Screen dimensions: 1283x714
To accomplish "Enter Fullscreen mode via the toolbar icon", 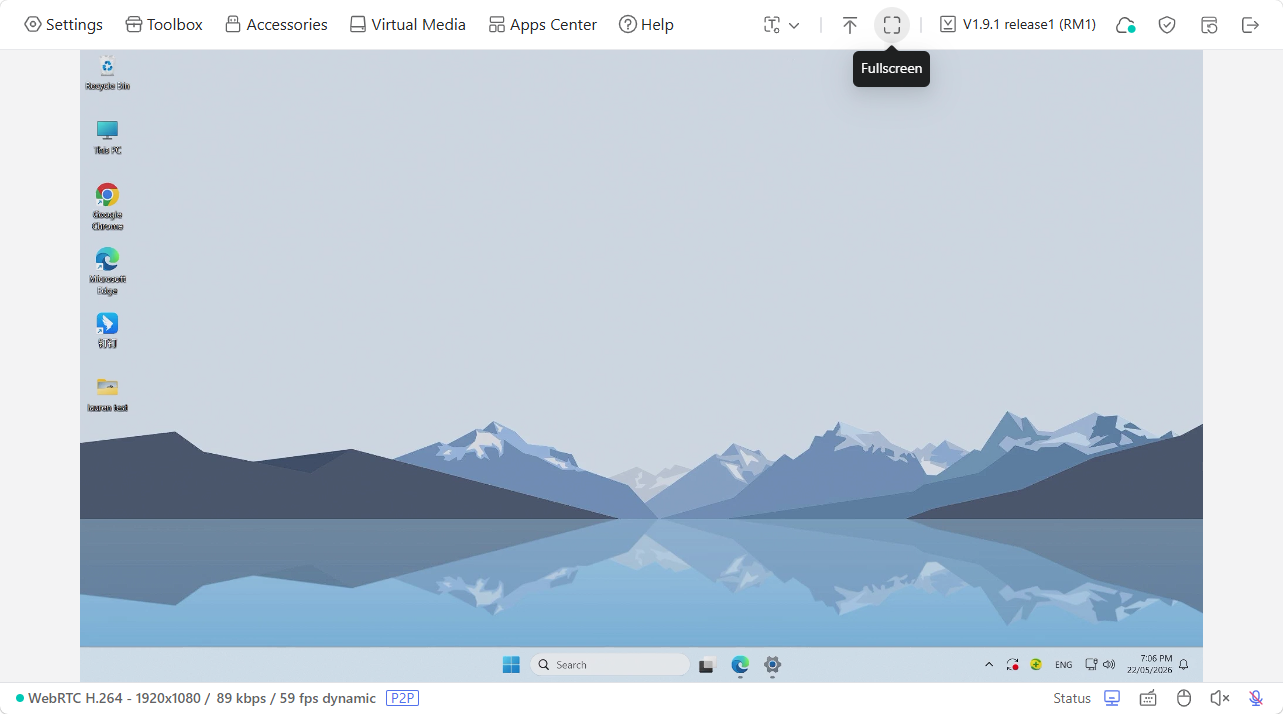I will click(892, 25).
